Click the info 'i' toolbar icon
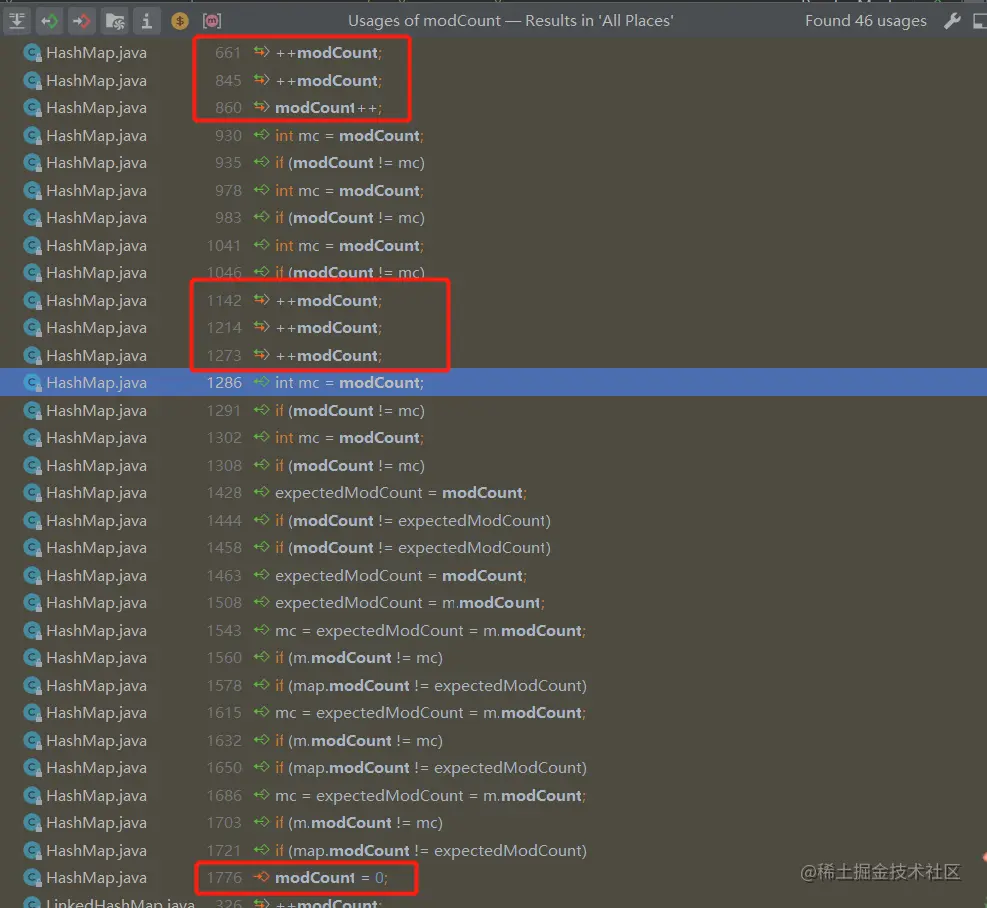The image size is (987, 908). (147, 21)
